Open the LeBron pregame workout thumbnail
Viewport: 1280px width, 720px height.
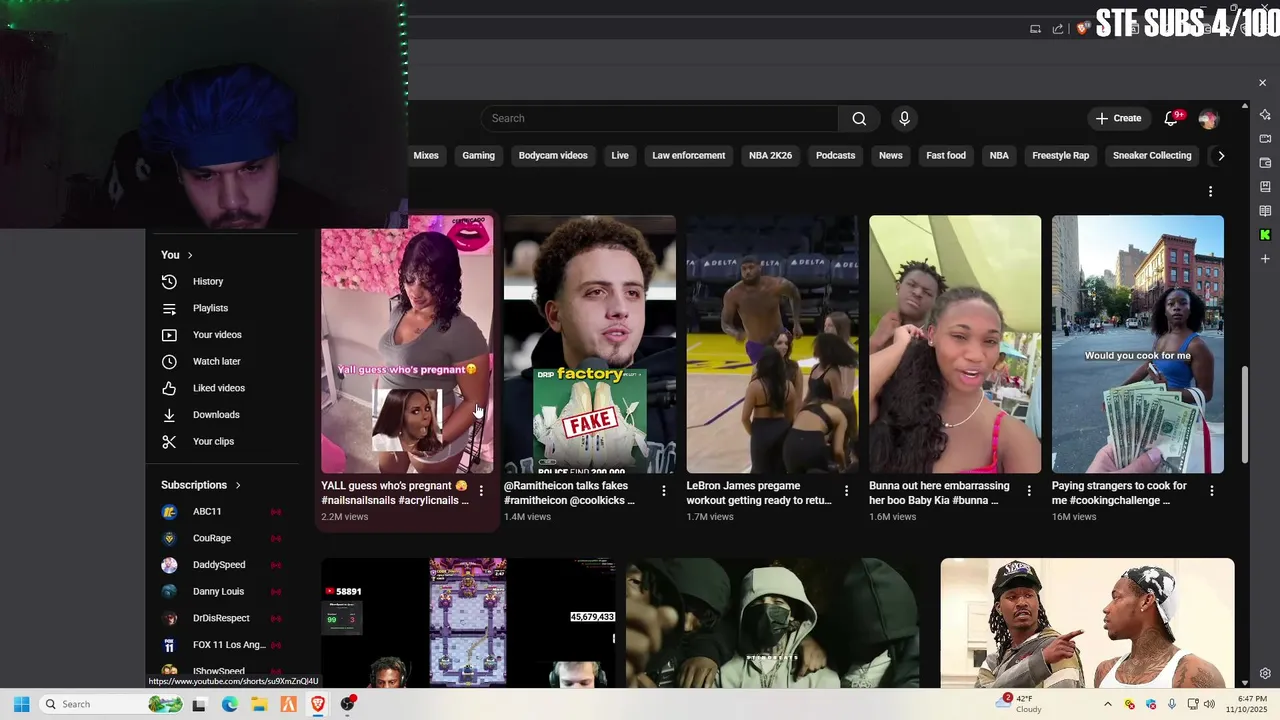[x=772, y=344]
